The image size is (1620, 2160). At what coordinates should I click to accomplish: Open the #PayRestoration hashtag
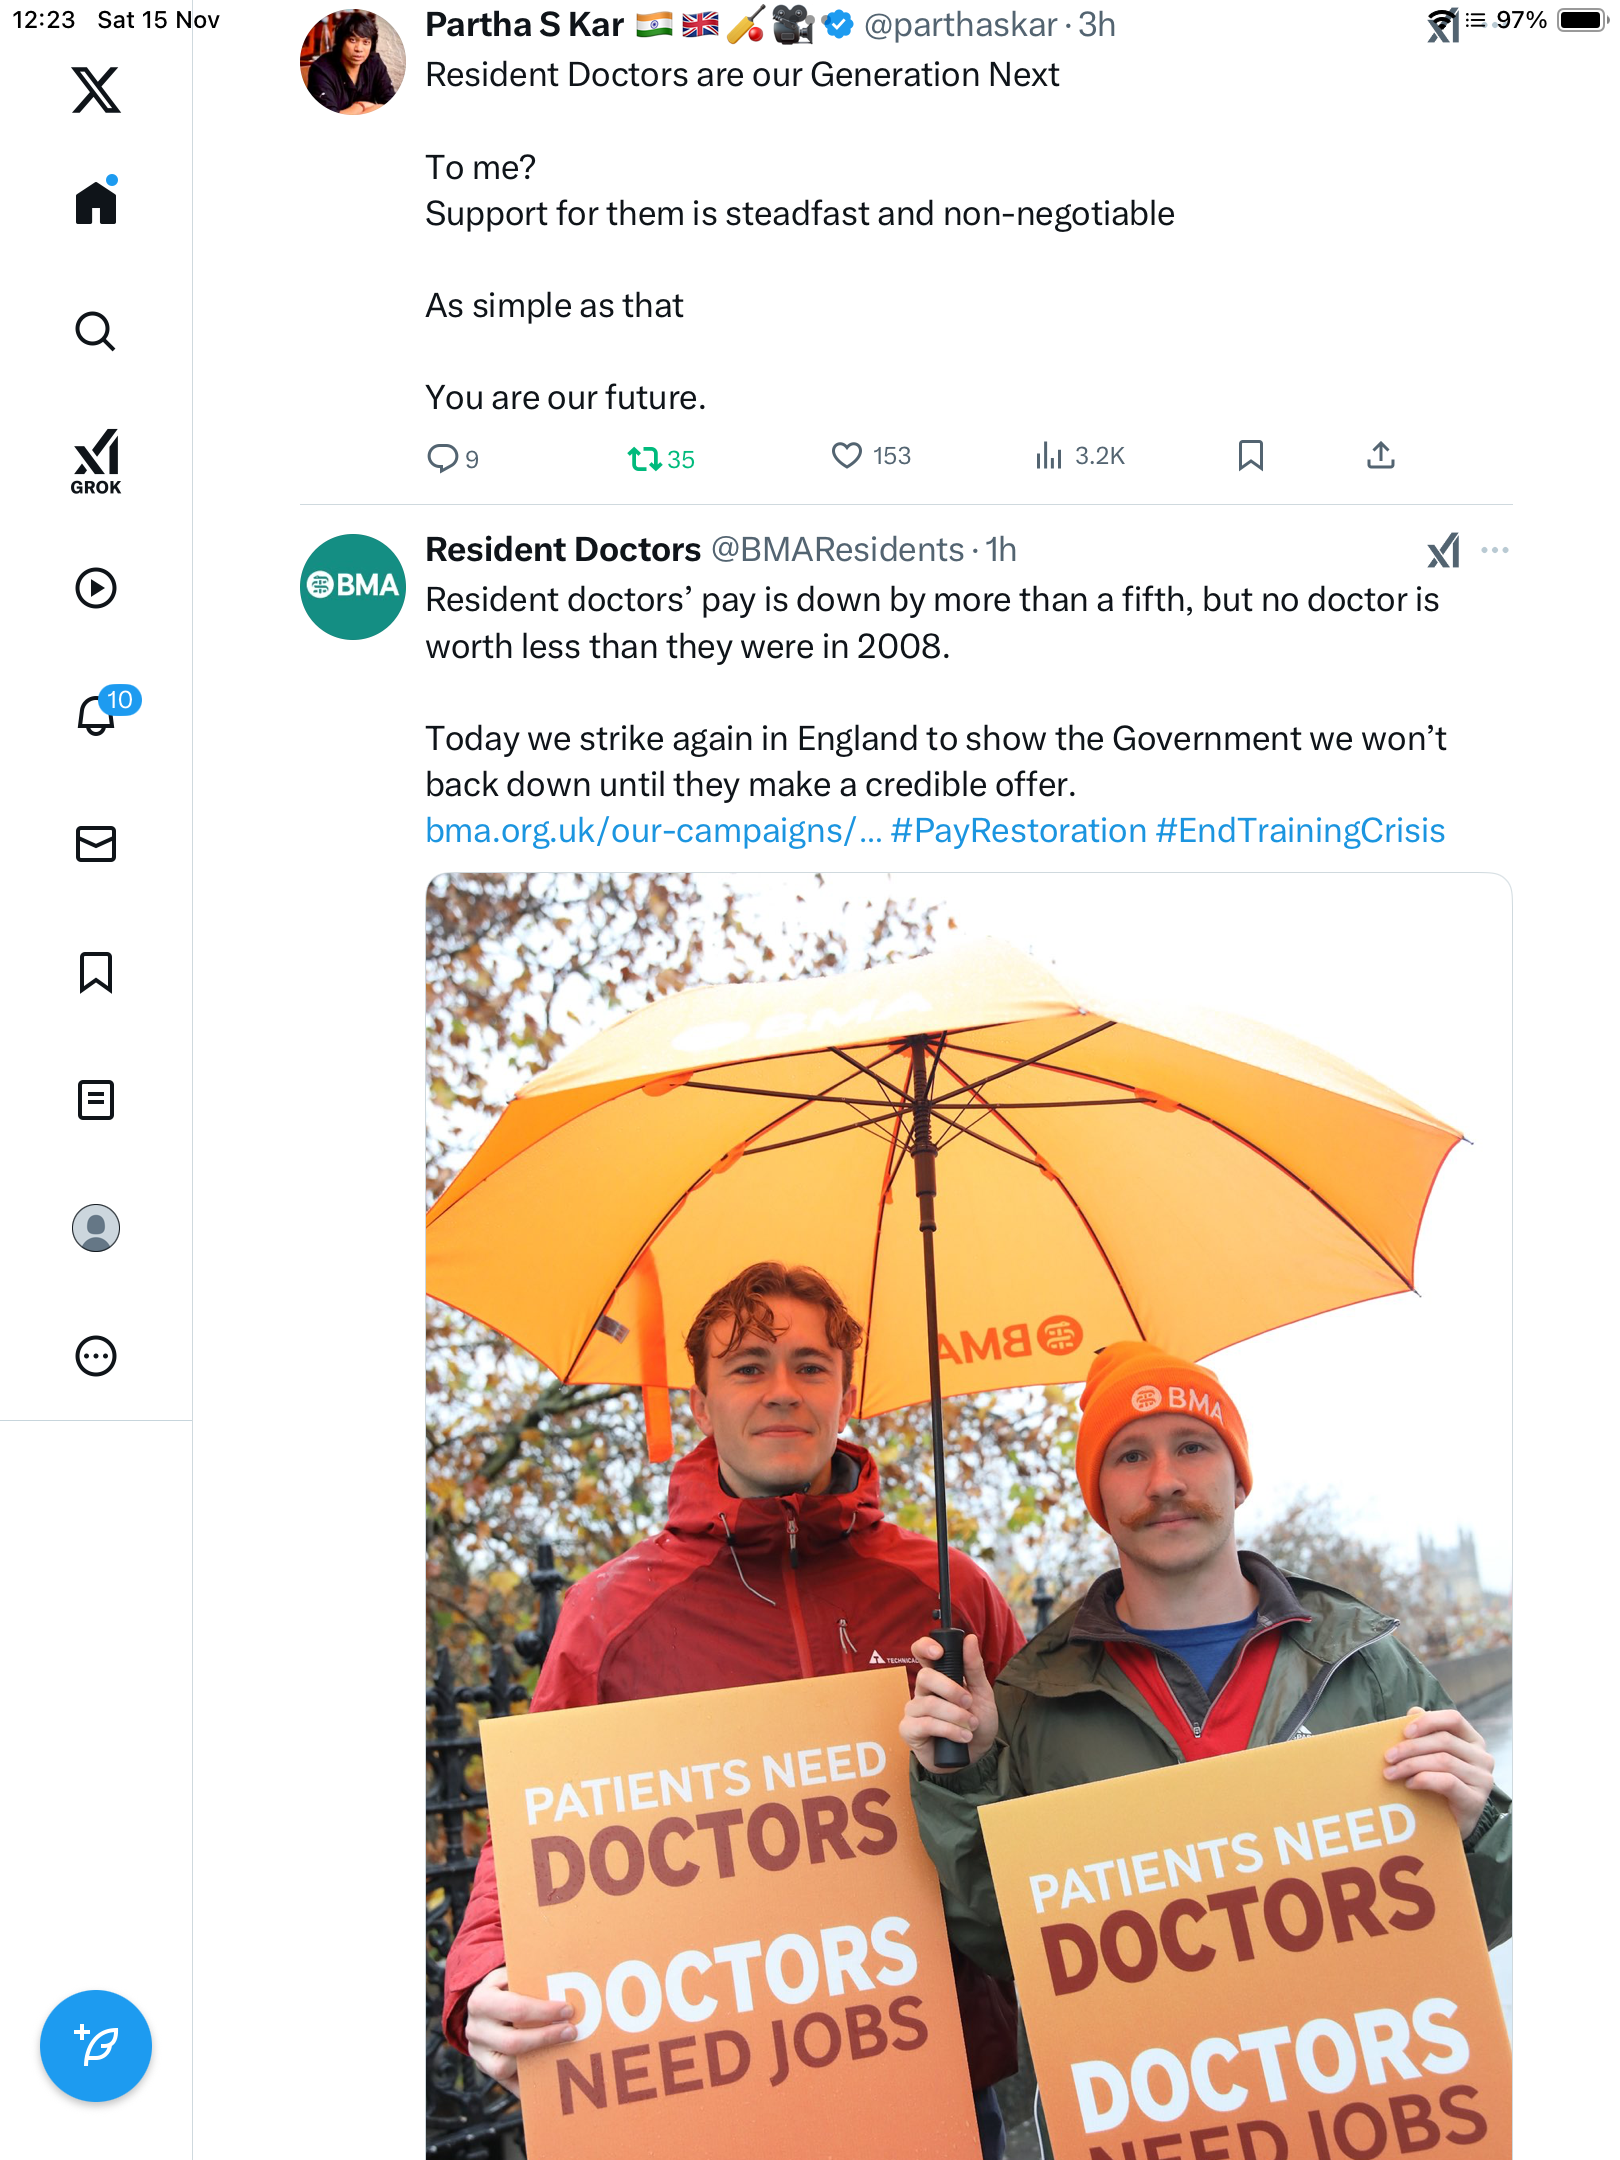1018,831
